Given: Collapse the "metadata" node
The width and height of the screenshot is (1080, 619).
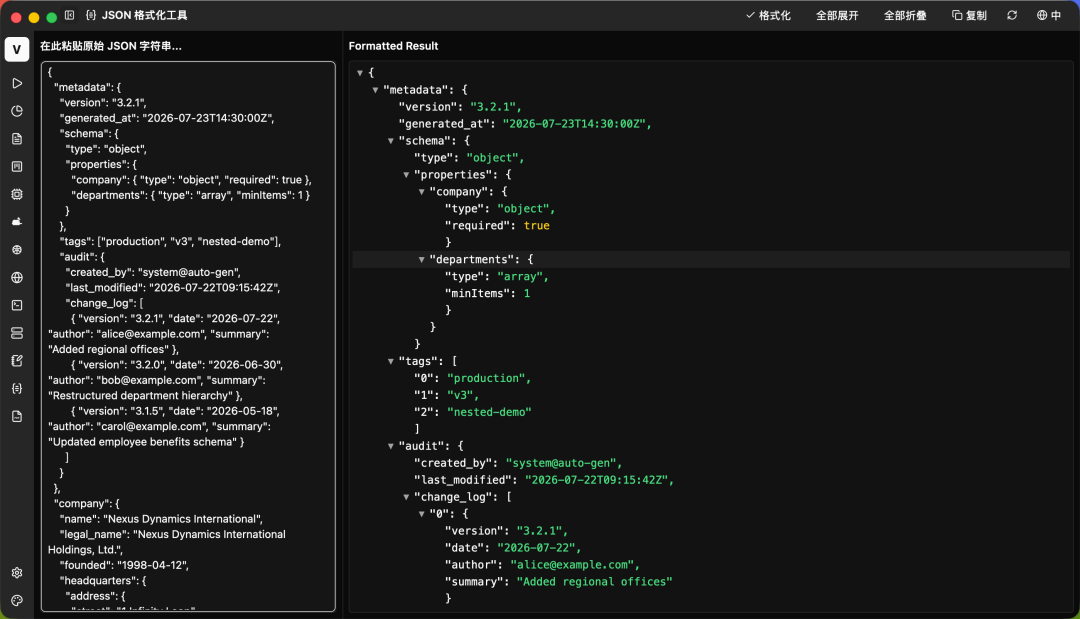Looking at the screenshot, I should tap(375, 90).
